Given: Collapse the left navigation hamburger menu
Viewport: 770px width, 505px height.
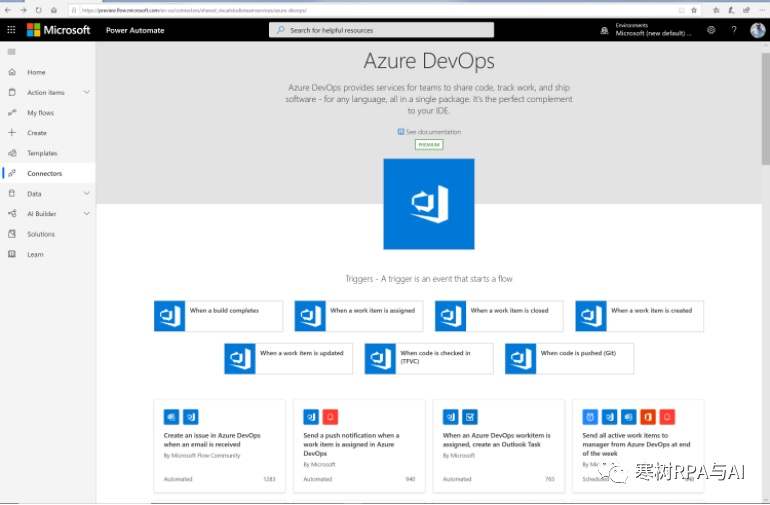Looking at the screenshot, I should click(x=12, y=52).
